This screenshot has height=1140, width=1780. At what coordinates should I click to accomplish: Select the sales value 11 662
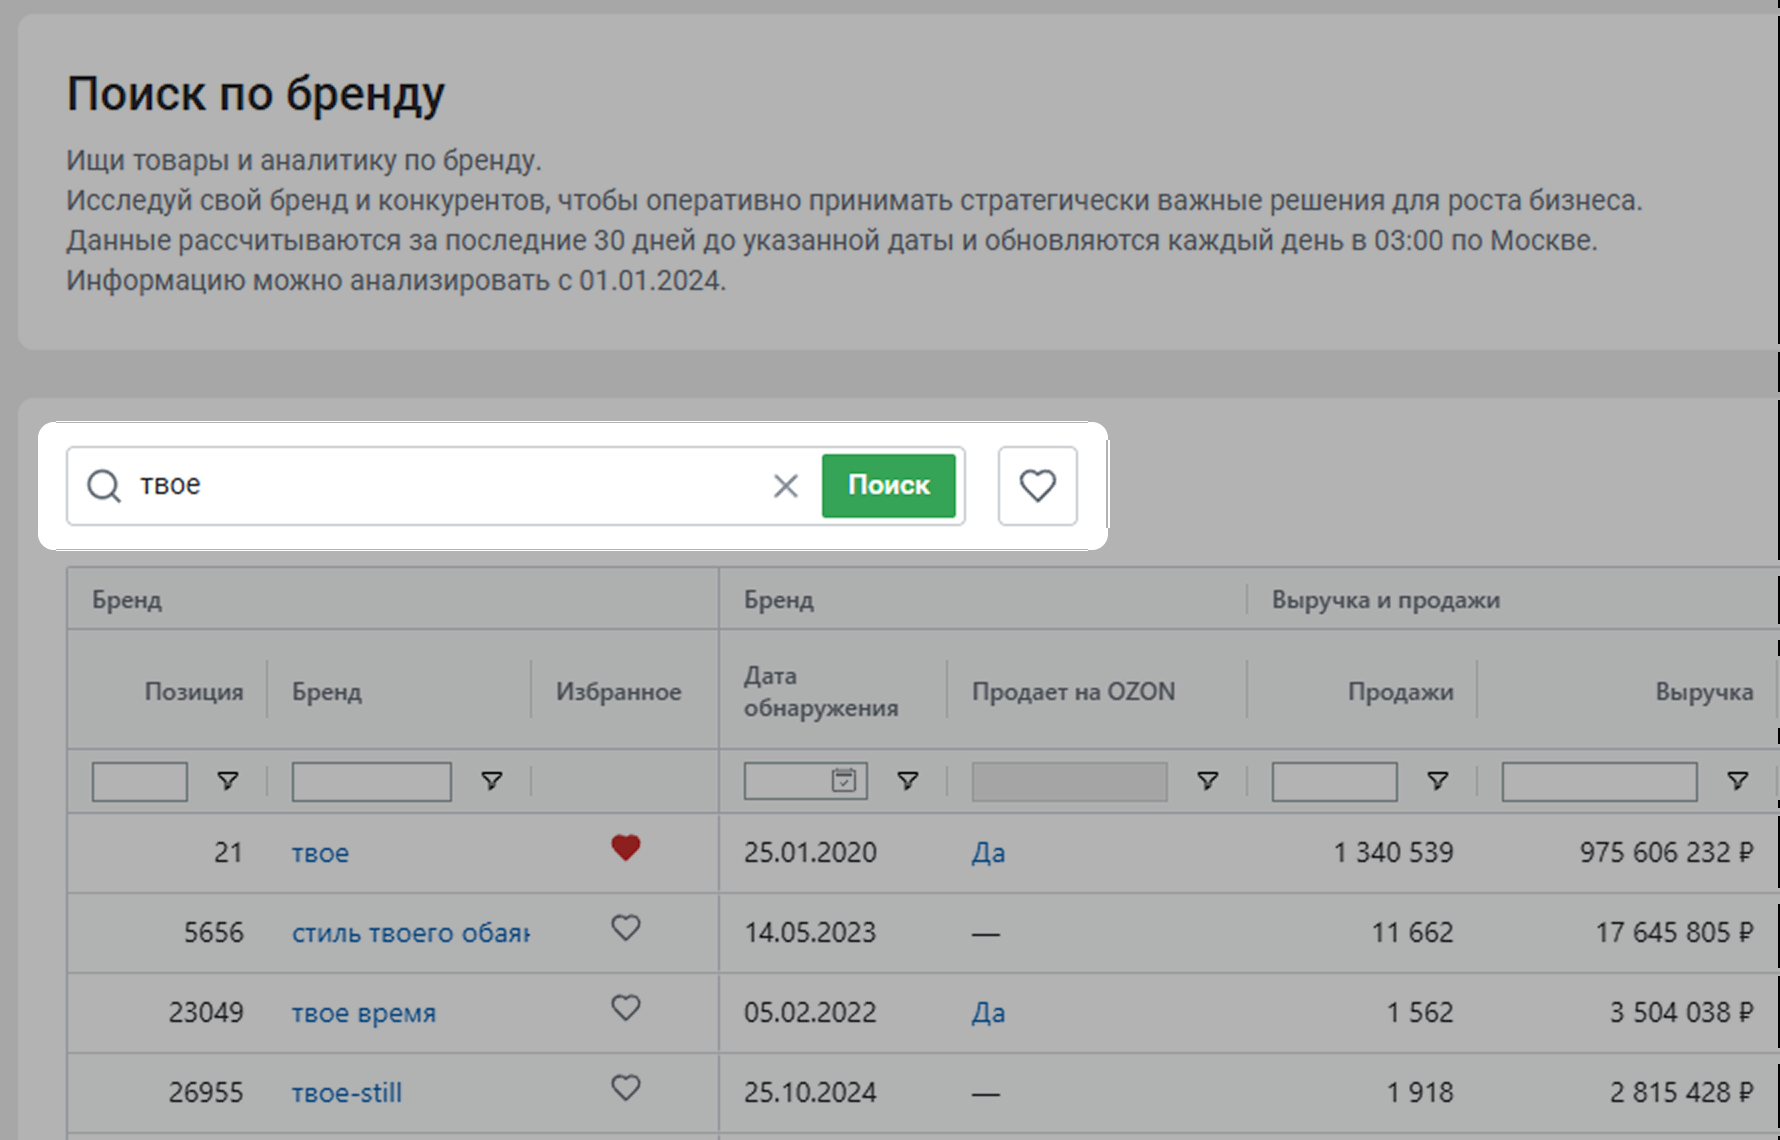point(1412,933)
